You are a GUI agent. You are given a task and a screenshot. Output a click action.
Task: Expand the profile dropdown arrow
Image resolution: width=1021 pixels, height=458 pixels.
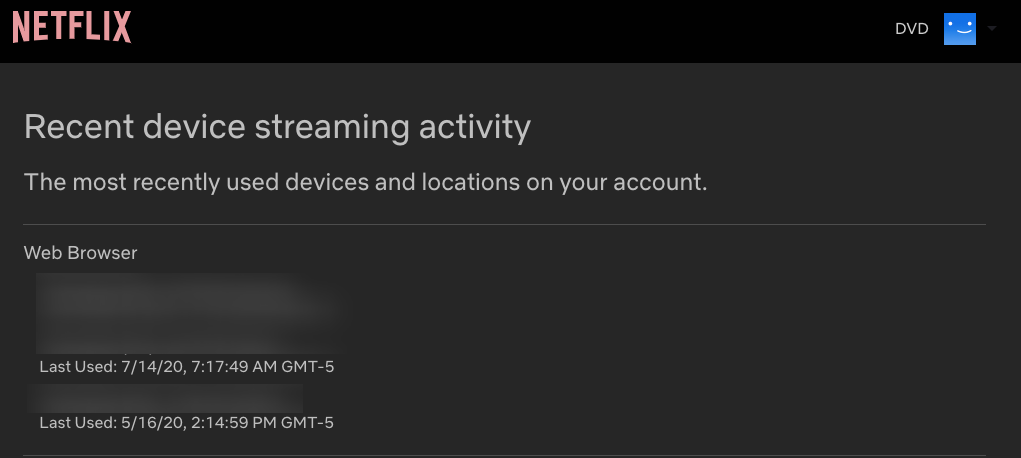point(991,29)
